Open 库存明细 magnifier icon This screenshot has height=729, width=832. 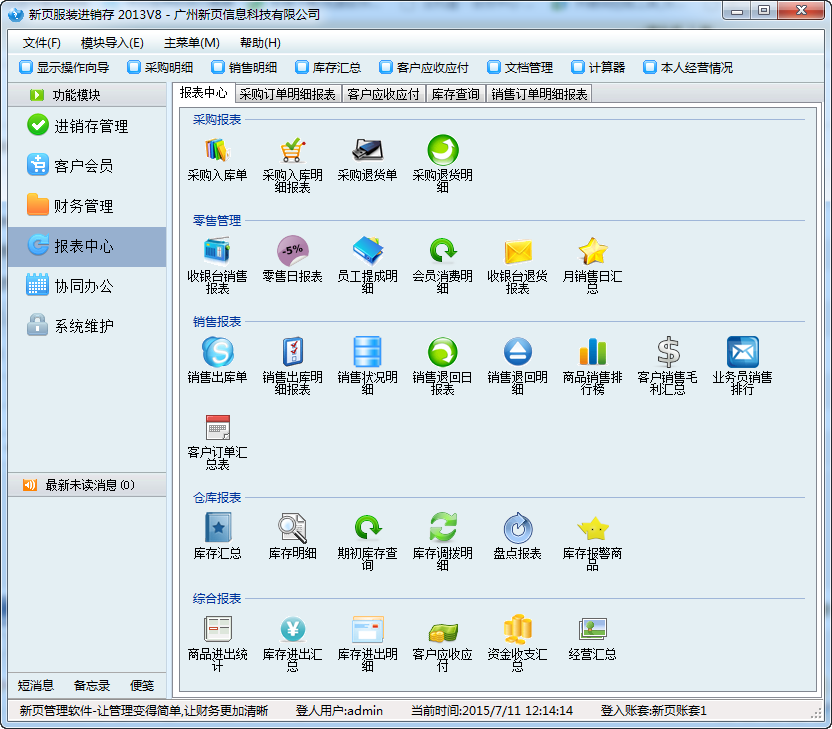(x=292, y=528)
